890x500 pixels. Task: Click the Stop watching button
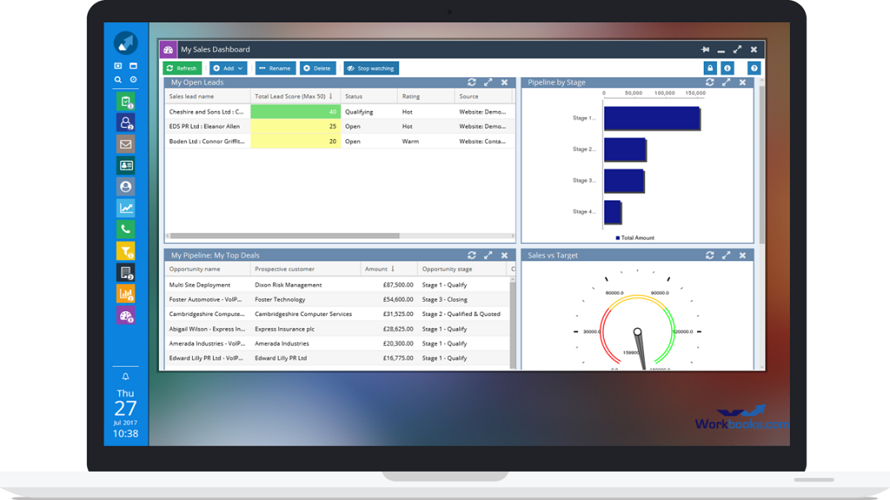(x=371, y=68)
